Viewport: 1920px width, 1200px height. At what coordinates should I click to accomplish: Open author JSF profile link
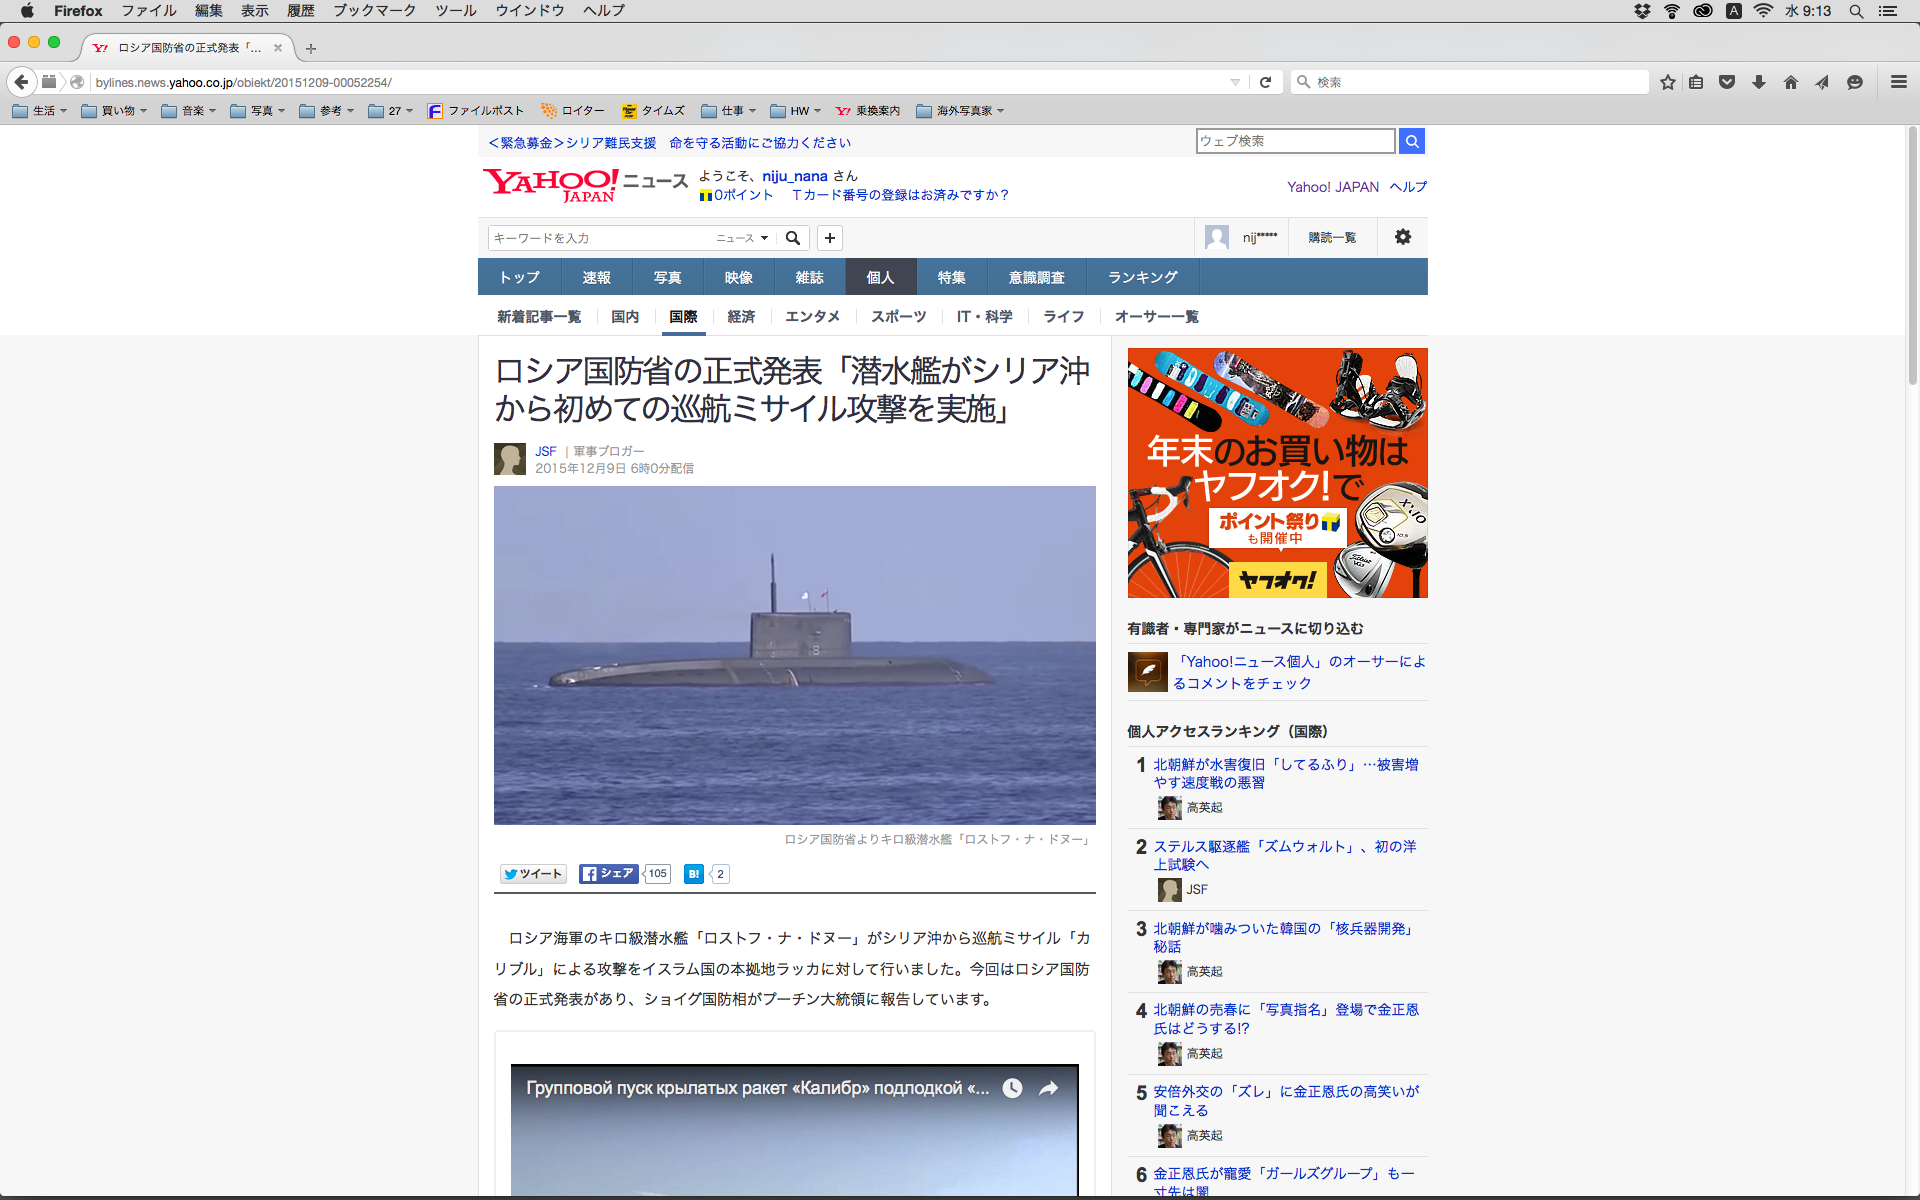pyautogui.click(x=545, y=451)
